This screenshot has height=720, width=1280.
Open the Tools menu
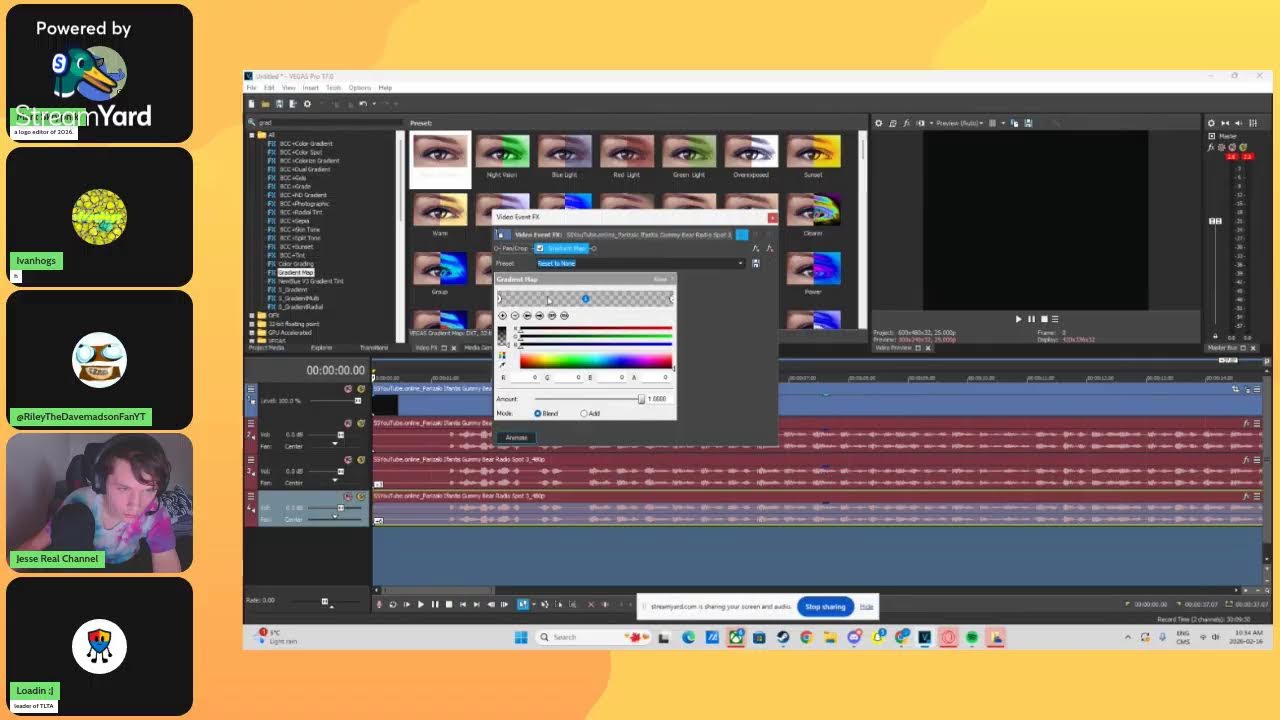333,88
